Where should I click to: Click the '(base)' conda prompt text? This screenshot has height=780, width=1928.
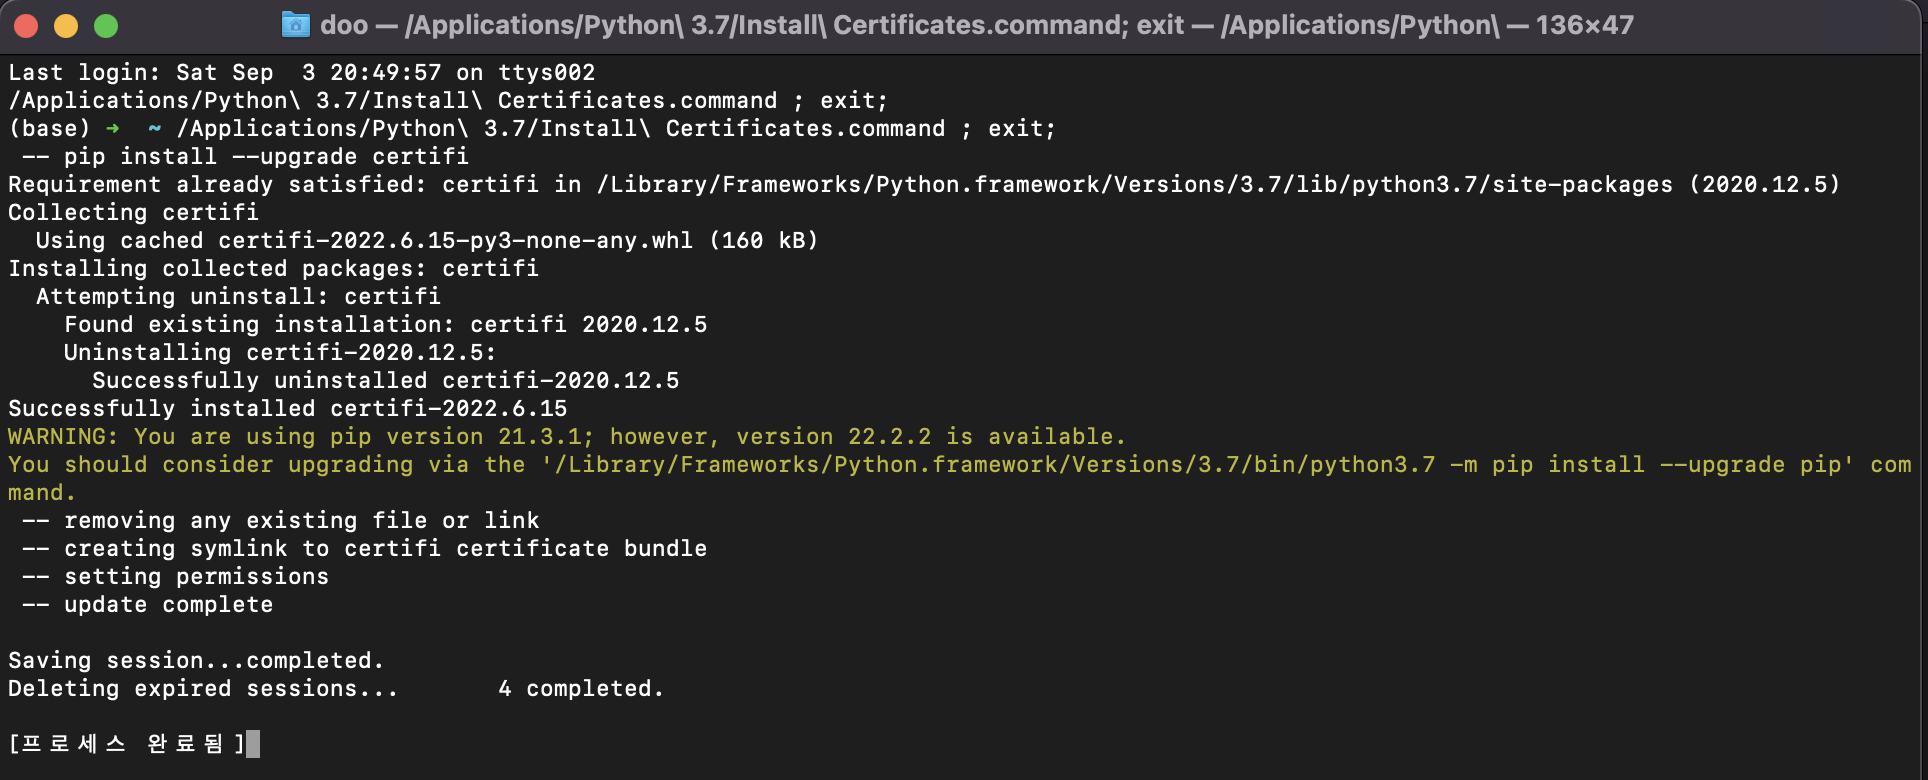click(x=49, y=129)
